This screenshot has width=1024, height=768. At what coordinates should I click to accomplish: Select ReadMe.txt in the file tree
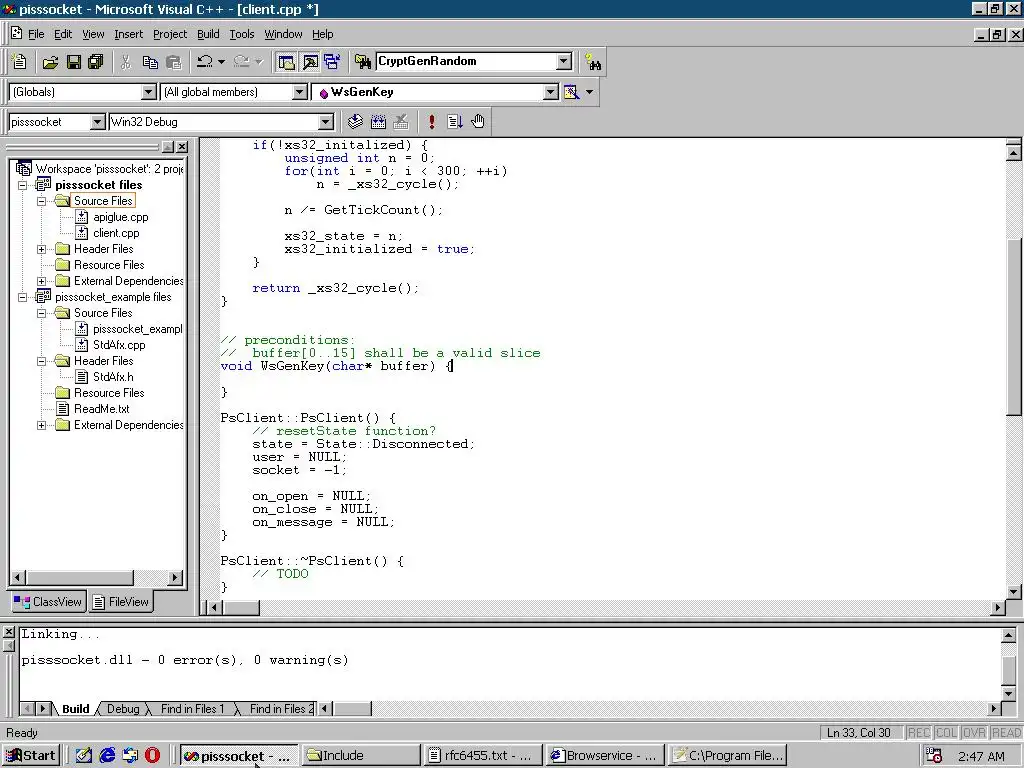click(x=101, y=409)
